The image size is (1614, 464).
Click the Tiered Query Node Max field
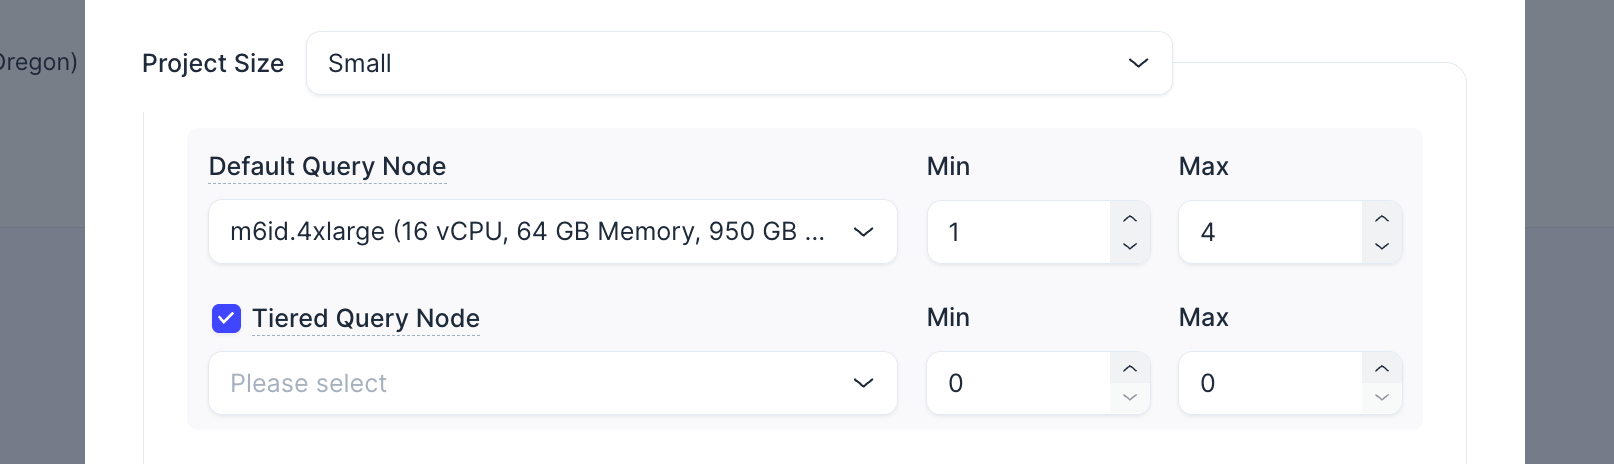[1270, 383]
